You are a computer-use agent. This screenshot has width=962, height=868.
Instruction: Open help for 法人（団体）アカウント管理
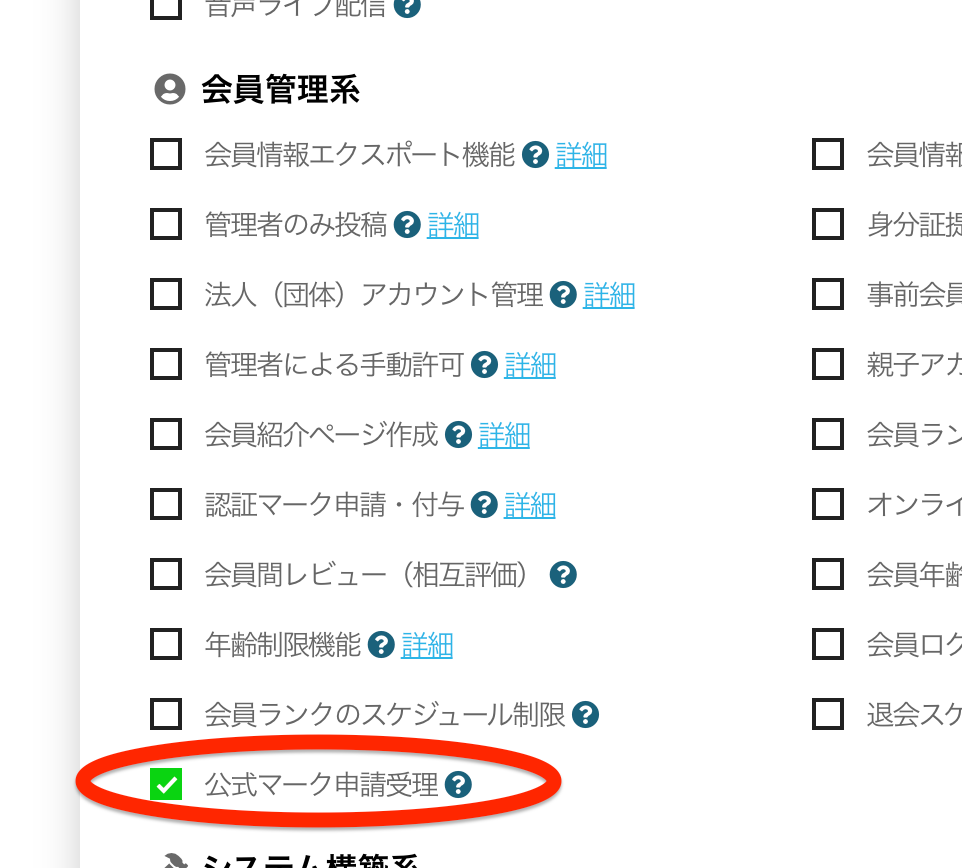coord(563,294)
